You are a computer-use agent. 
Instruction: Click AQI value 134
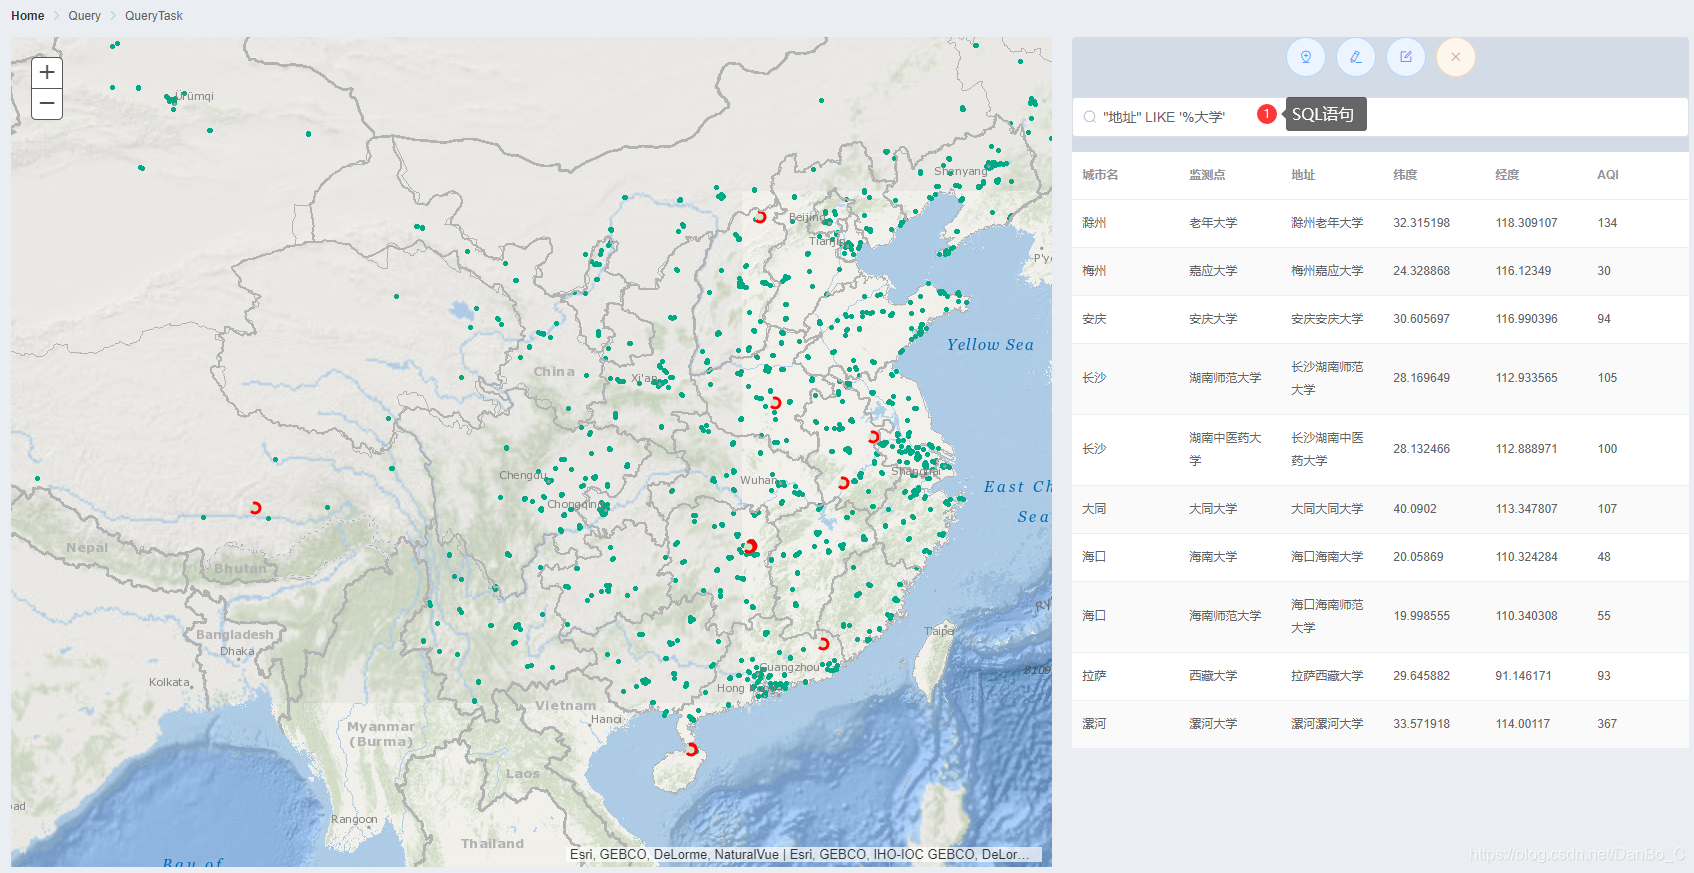click(x=1607, y=223)
